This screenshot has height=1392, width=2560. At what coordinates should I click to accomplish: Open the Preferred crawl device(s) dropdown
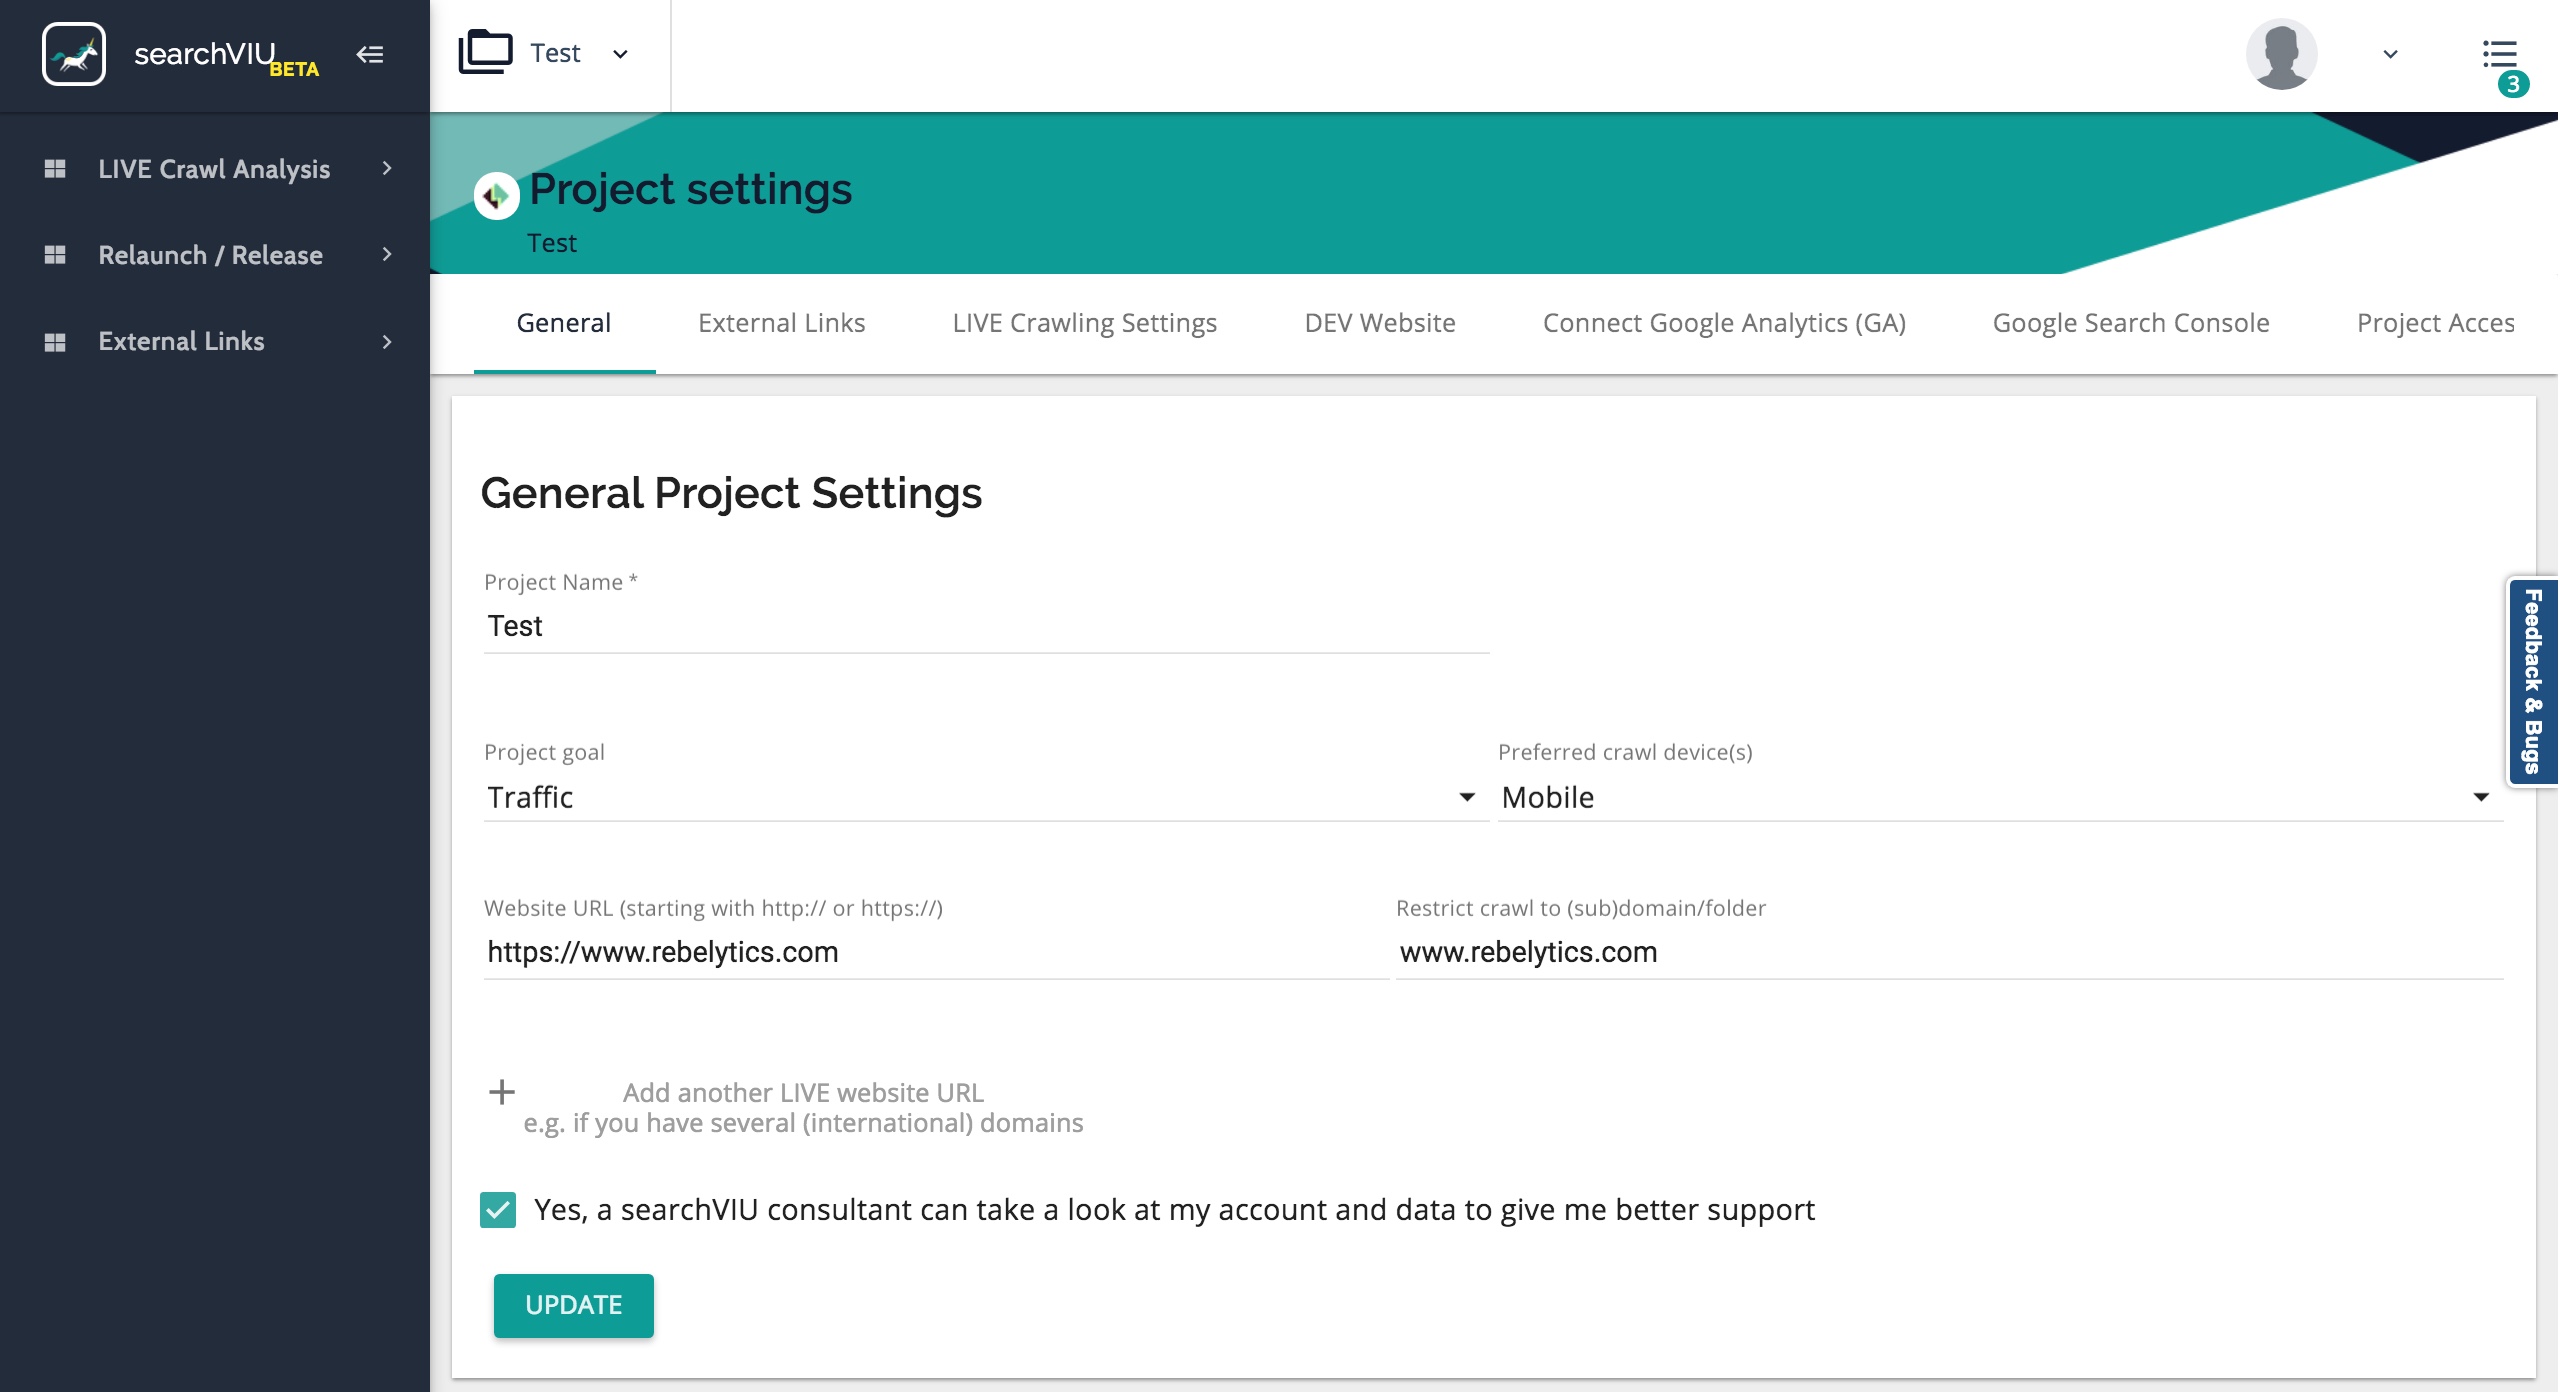[x=2000, y=797]
